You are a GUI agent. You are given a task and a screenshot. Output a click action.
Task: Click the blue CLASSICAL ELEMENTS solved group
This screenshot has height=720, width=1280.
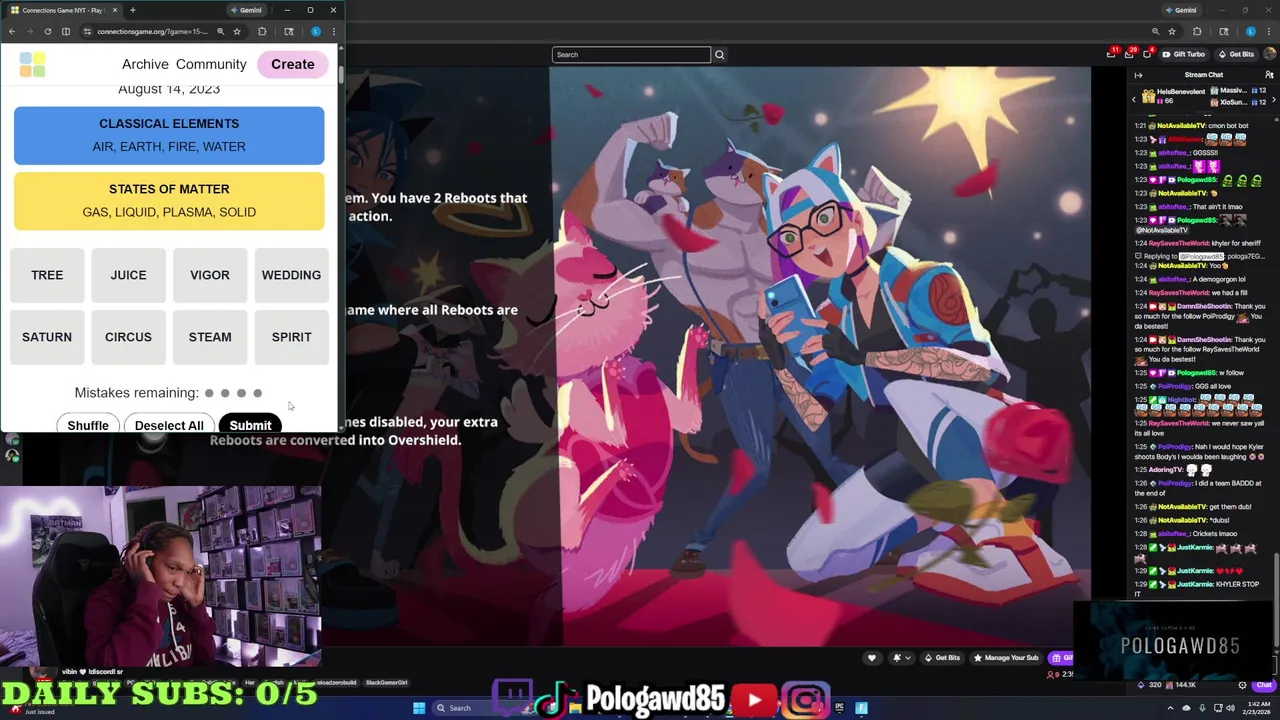click(x=169, y=135)
